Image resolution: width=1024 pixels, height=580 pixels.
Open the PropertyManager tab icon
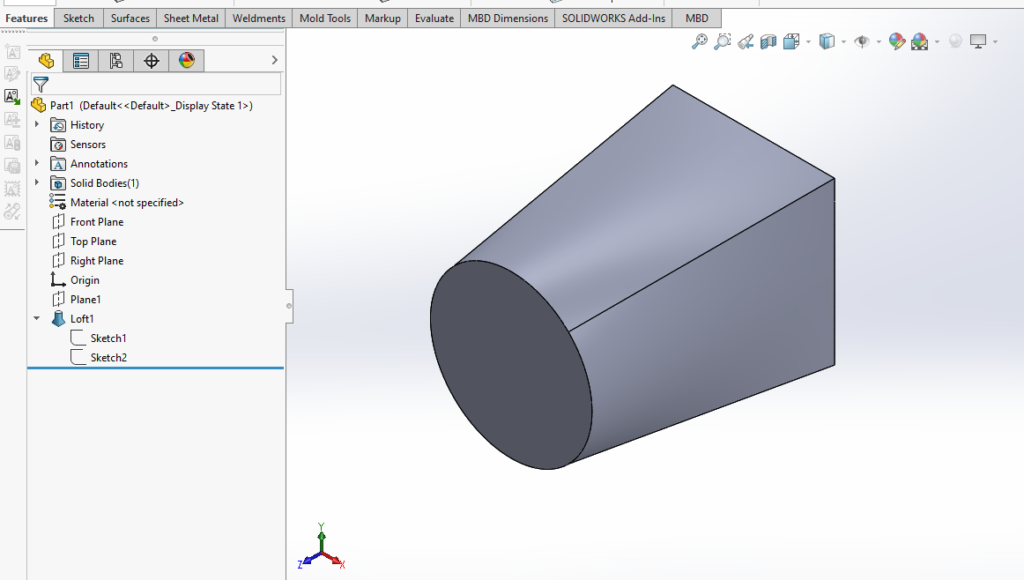[81, 60]
